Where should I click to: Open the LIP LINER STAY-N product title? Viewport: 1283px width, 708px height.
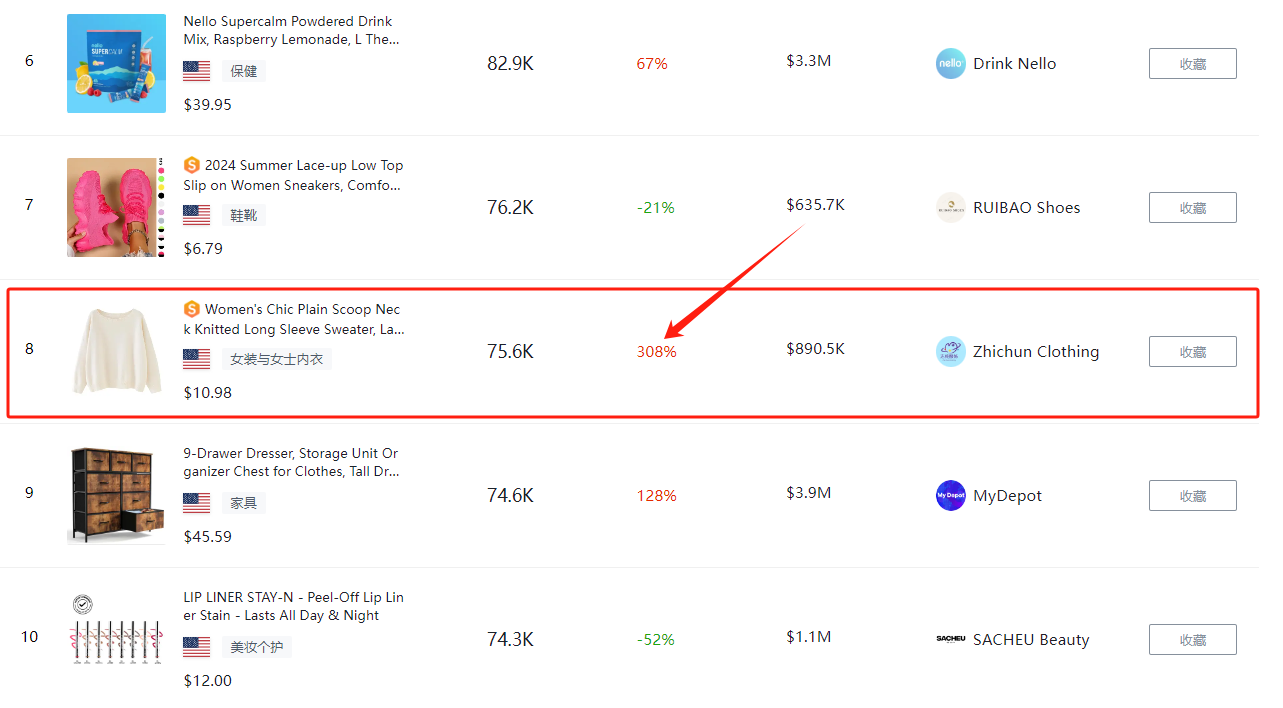click(x=293, y=606)
